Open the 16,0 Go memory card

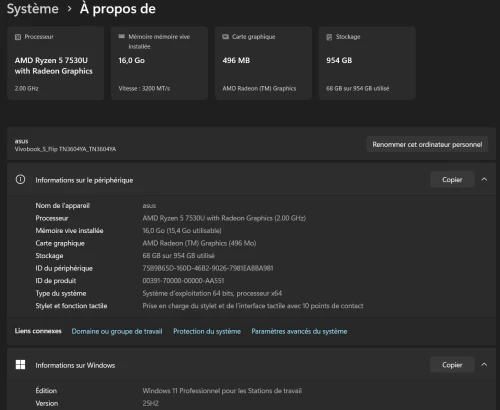pos(159,63)
